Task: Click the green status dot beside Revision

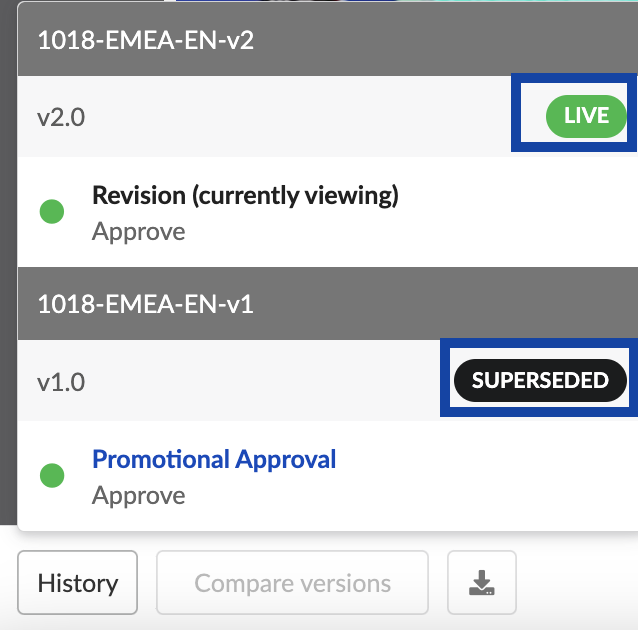Action: pos(52,212)
